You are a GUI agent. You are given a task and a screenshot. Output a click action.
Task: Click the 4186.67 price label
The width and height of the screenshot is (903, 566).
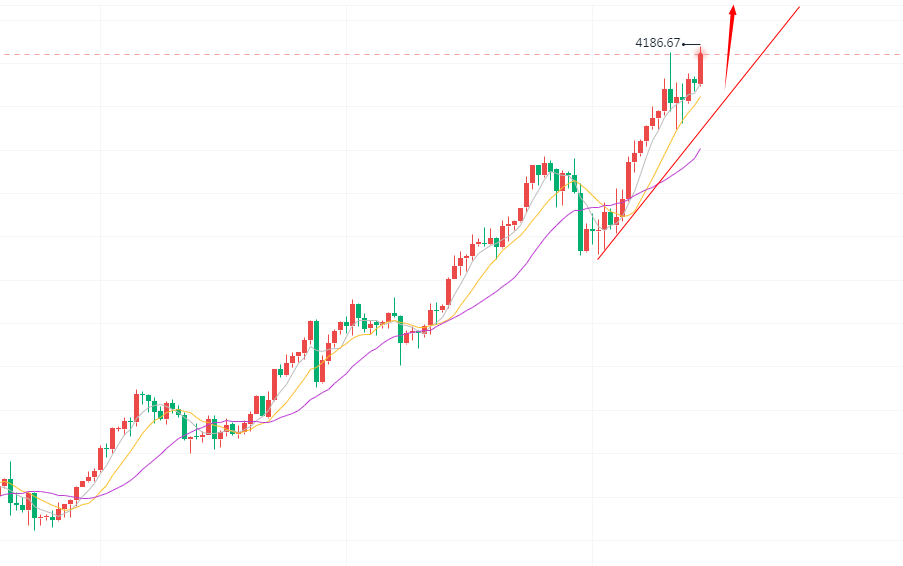pyautogui.click(x=657, y=43)
